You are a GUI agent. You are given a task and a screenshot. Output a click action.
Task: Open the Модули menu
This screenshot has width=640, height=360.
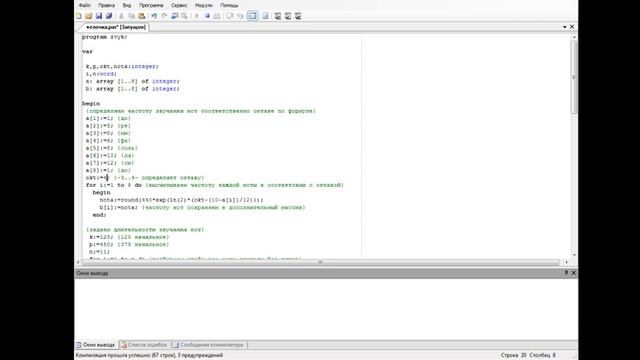tap(204, 5)
